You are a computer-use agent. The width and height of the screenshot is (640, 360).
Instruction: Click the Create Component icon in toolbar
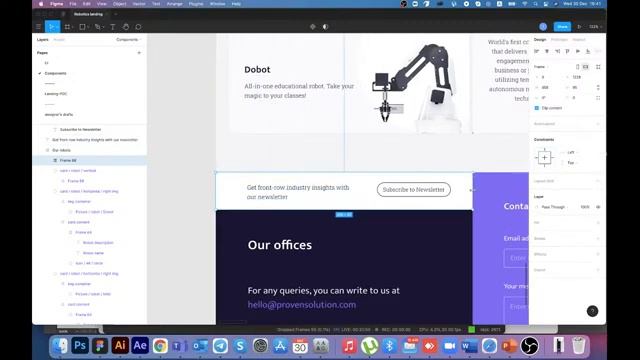[x=313, y=27]
